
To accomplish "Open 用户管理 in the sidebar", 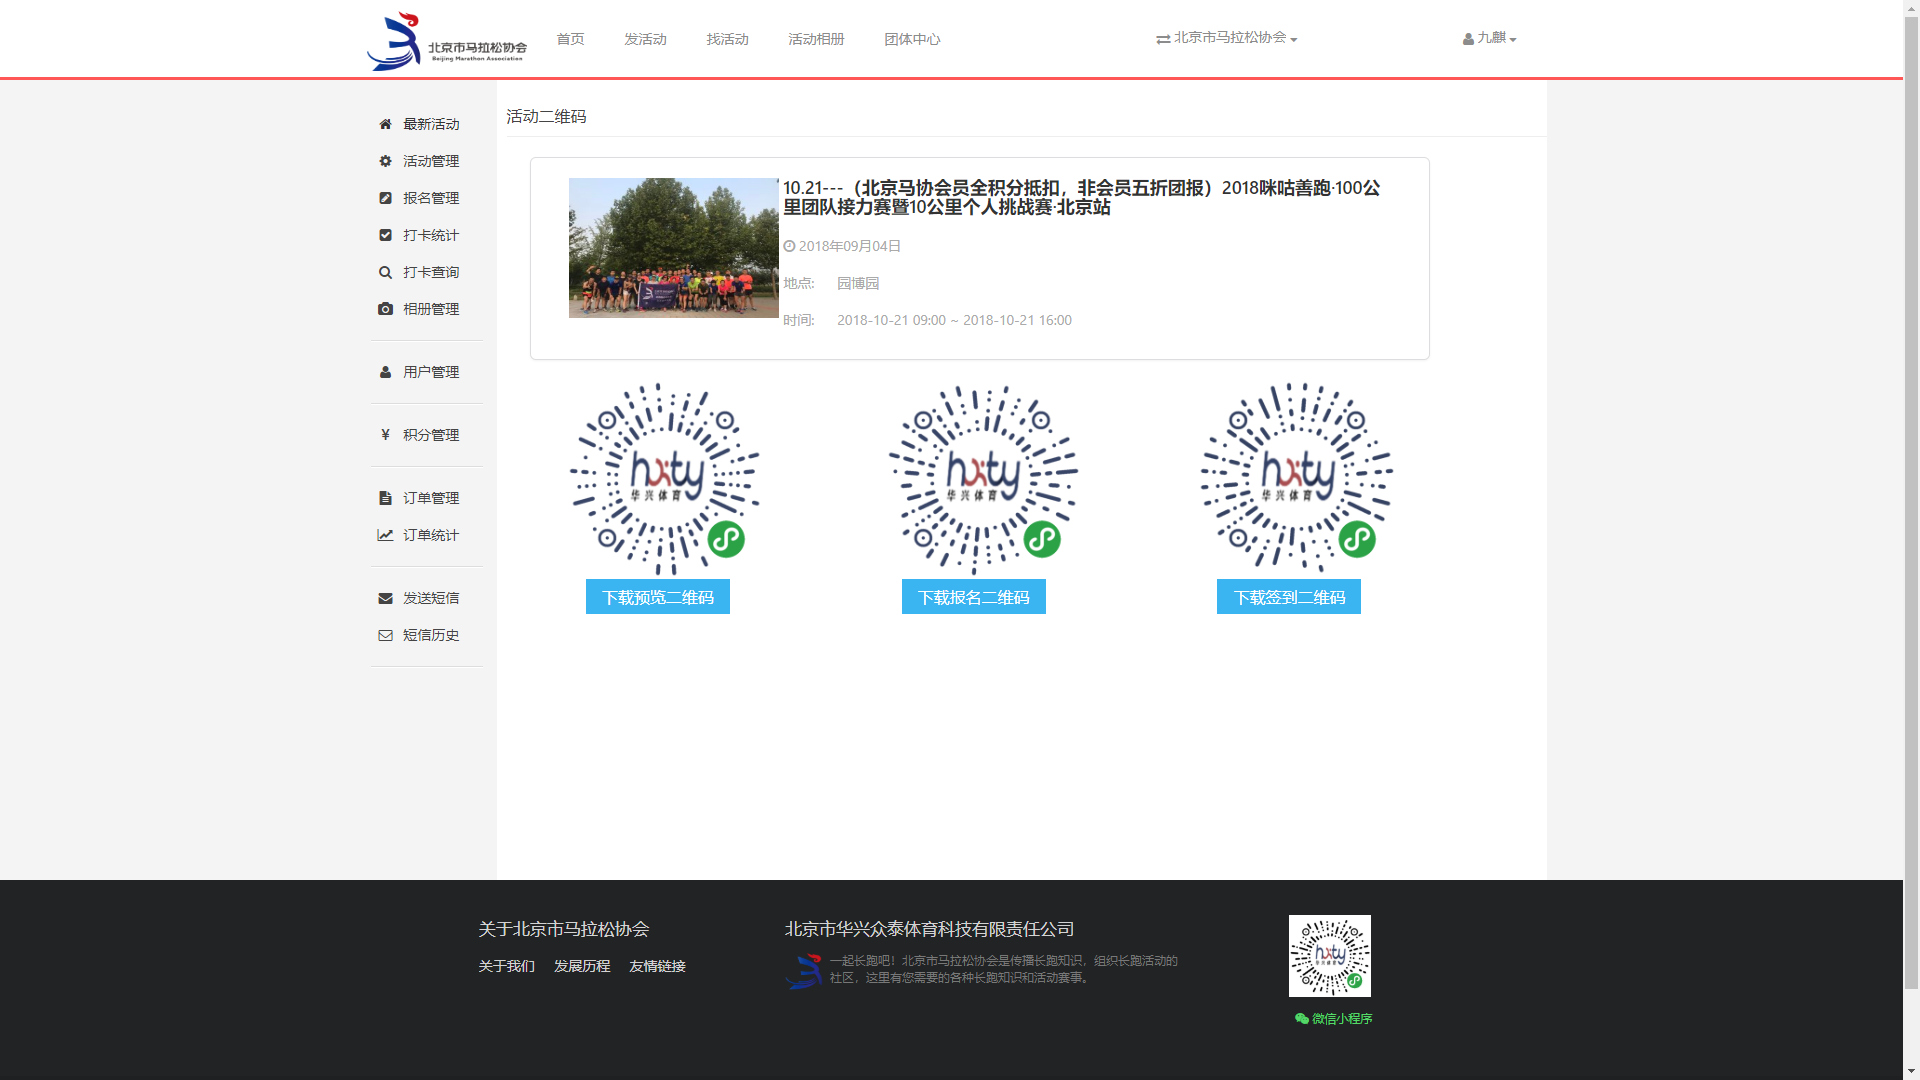I will (x=431, y=372).
